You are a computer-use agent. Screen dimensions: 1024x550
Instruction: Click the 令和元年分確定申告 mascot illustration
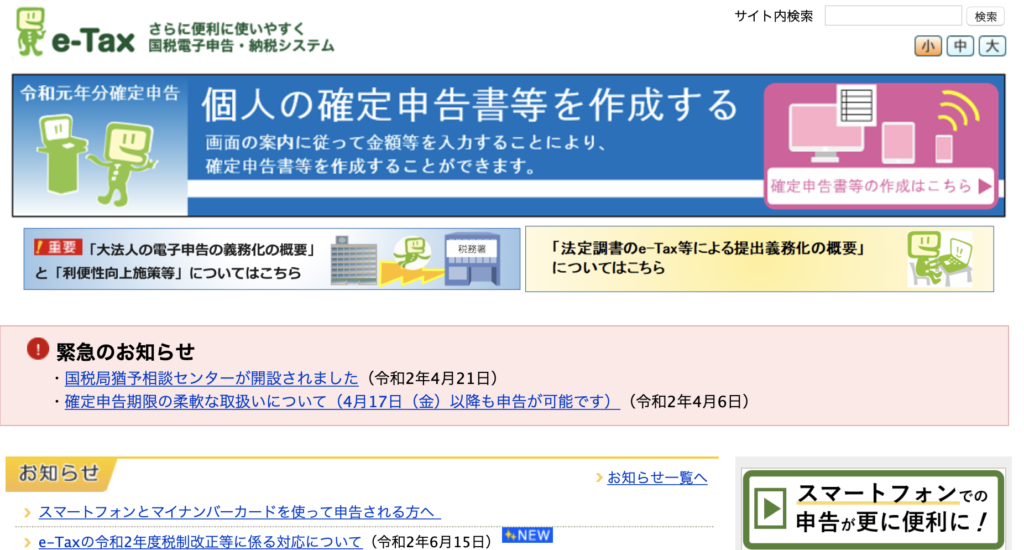pos(98,159)
